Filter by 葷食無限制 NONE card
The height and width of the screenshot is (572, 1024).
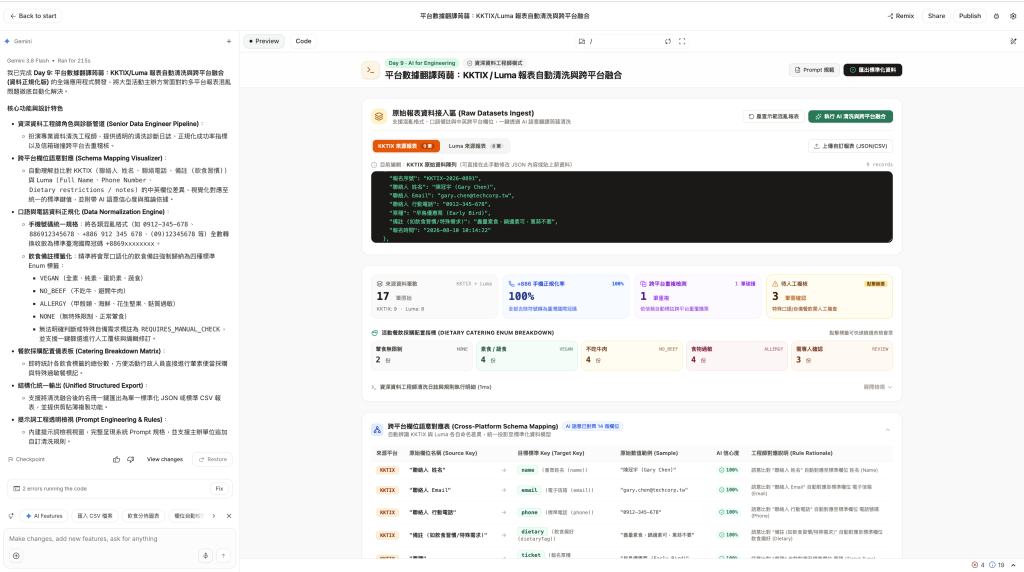[x=422, y=356]
